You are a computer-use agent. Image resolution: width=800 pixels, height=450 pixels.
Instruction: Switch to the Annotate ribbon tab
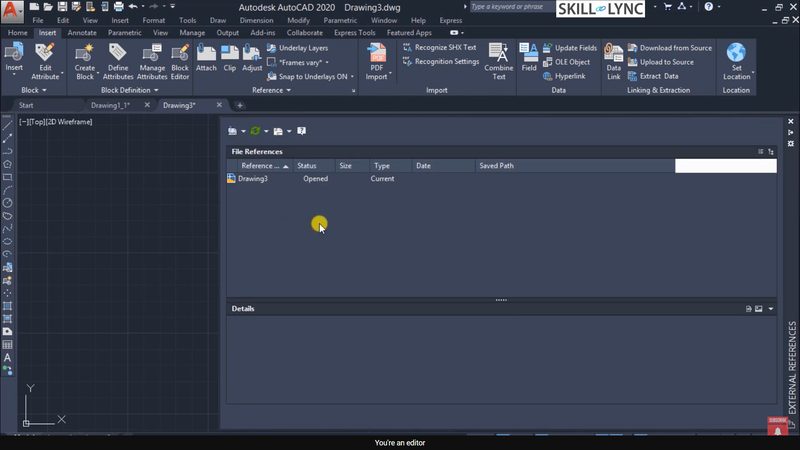[x=82, y=33]
